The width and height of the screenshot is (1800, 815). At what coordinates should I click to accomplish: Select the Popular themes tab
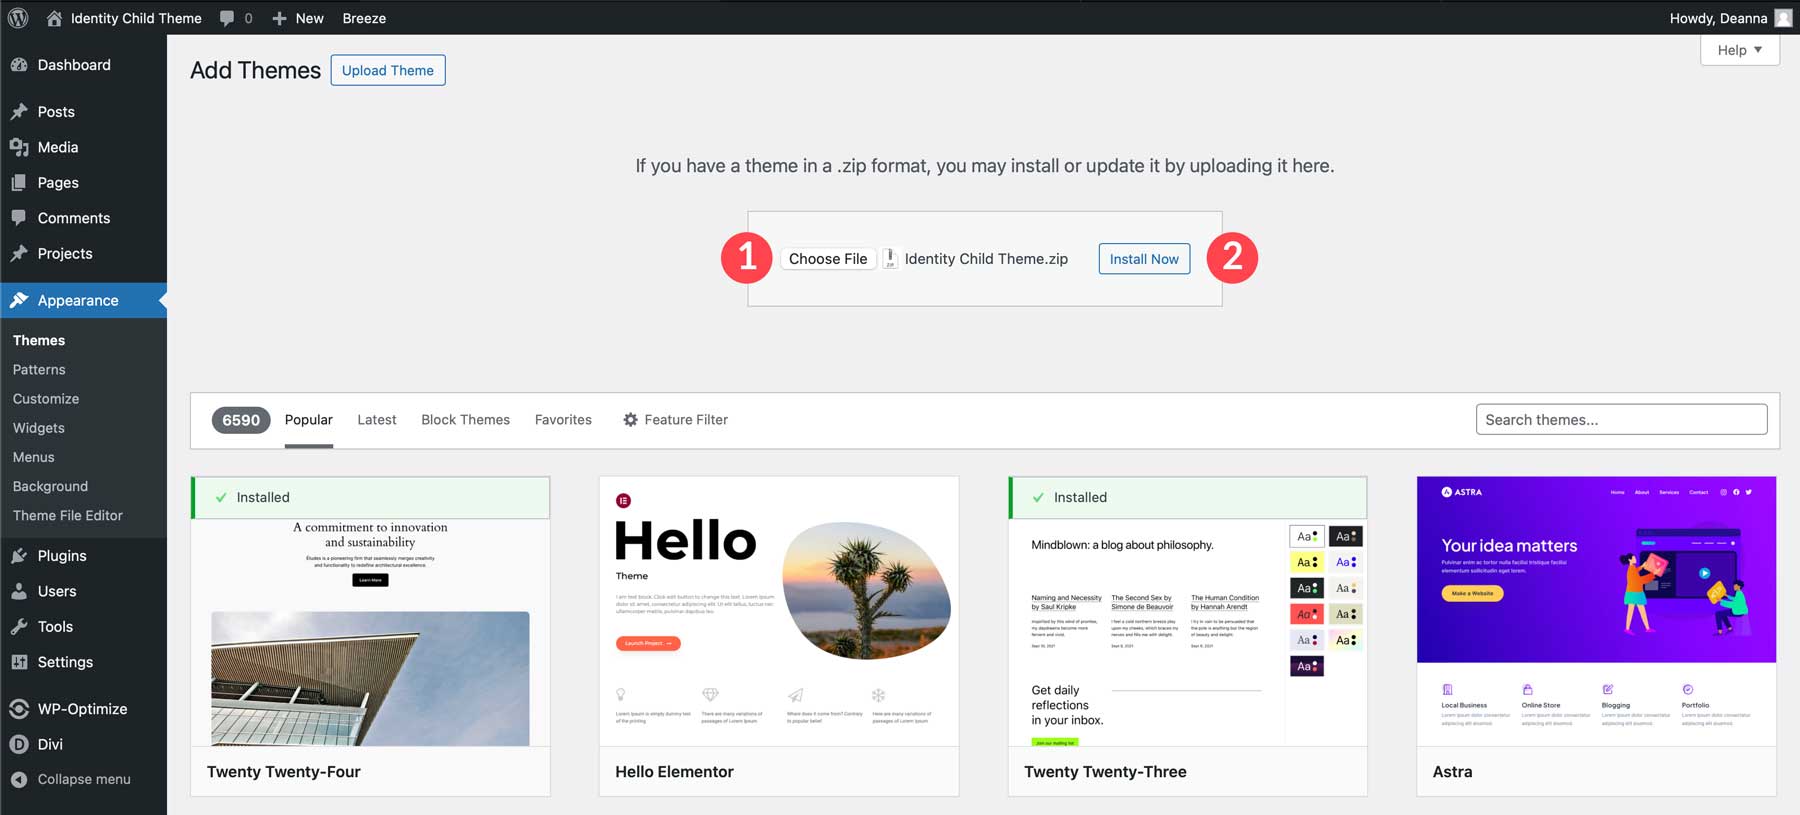[x=309, y=420]
